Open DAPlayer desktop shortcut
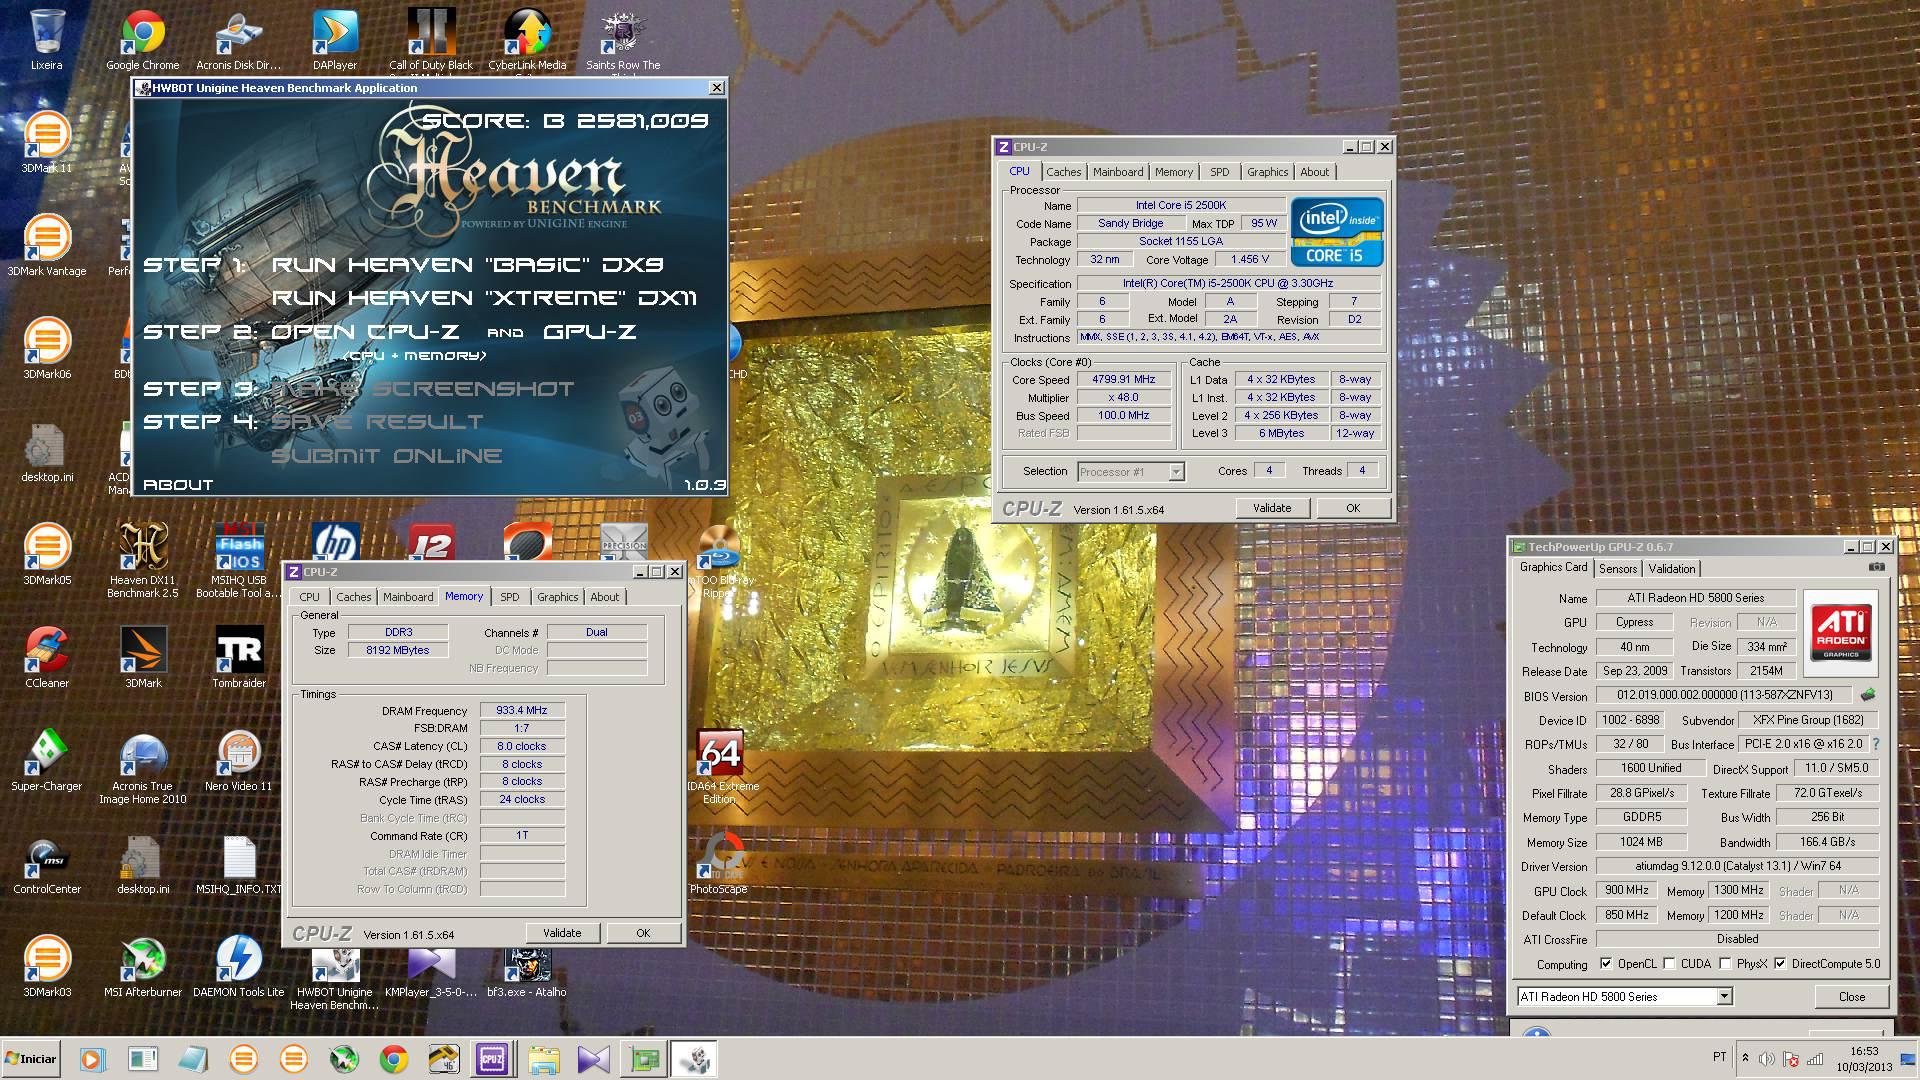Viewport: 1920px width, 1080px height. tap(334, 40)
